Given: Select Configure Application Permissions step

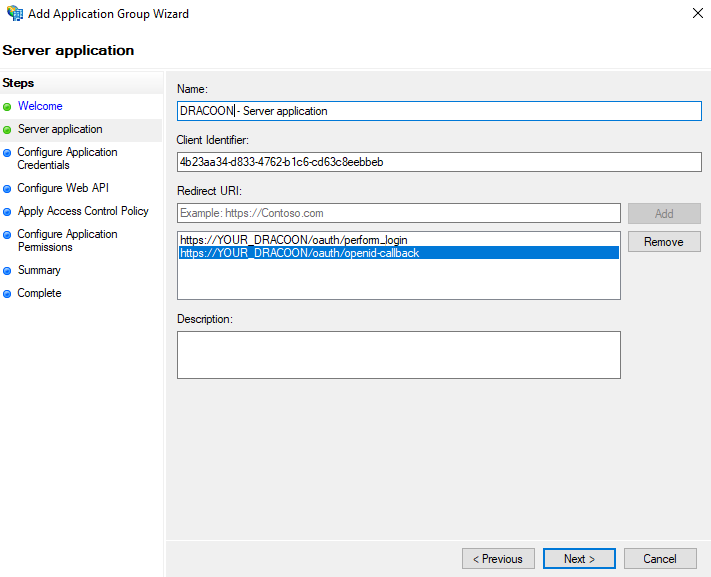Looking at the screenshot, I should pos(67,240).
